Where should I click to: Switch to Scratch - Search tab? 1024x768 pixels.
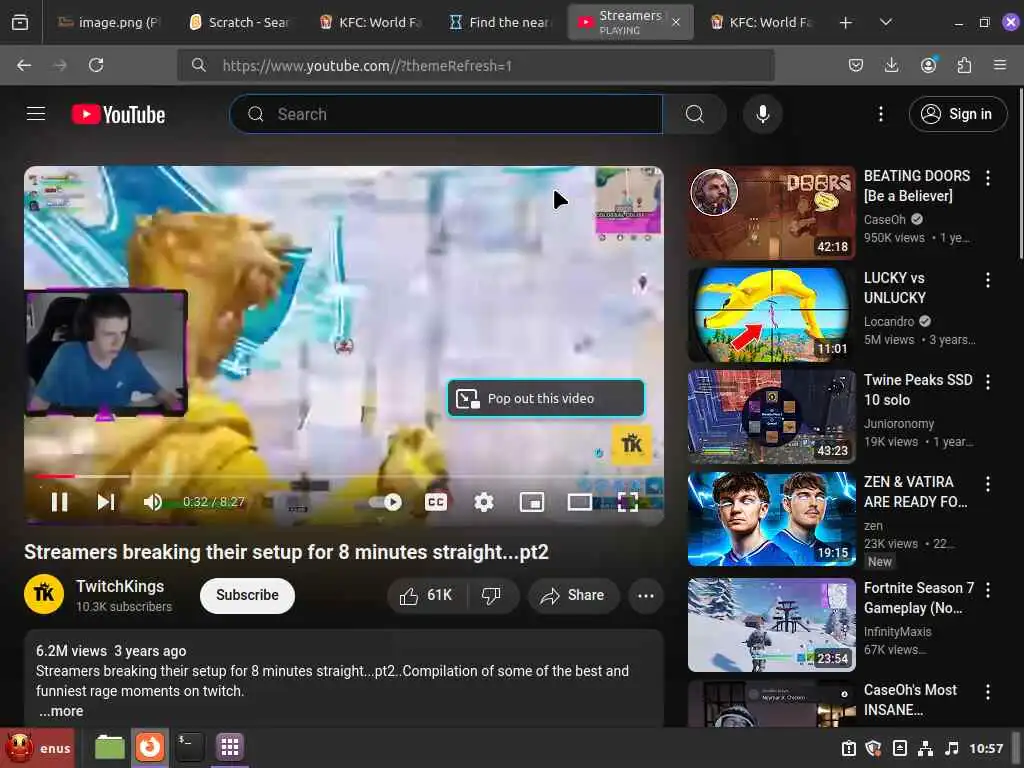[x=239, y=22]
